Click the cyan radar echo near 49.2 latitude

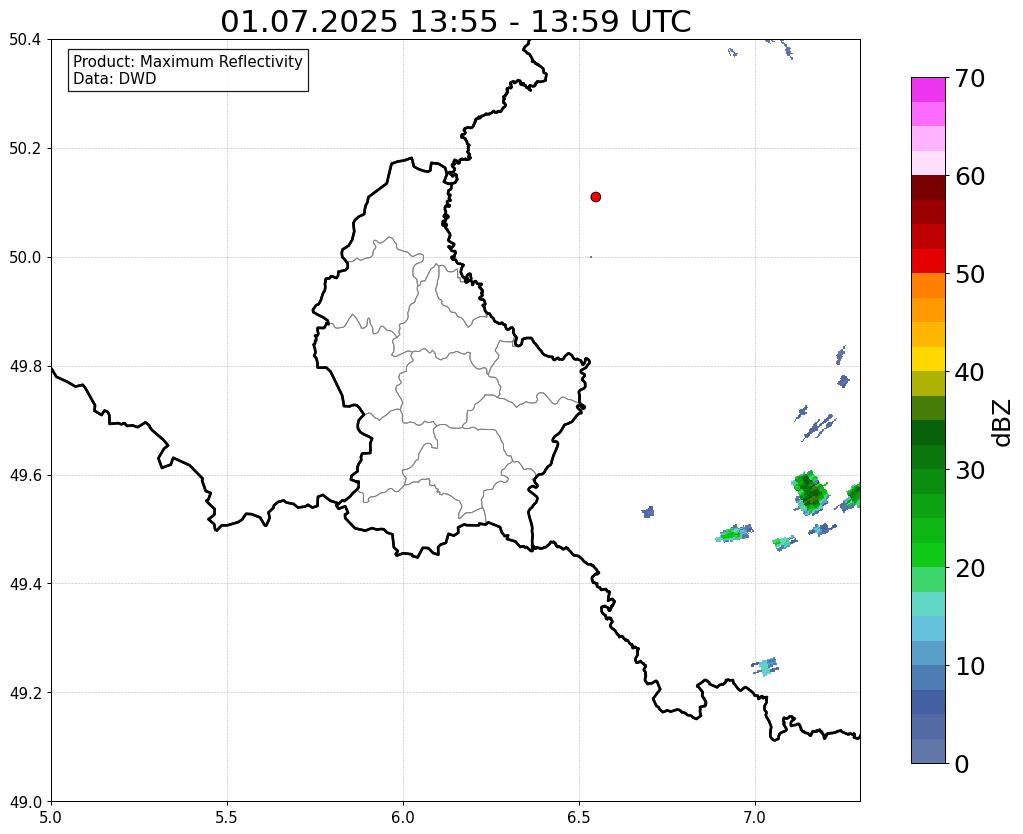point(765,666)
